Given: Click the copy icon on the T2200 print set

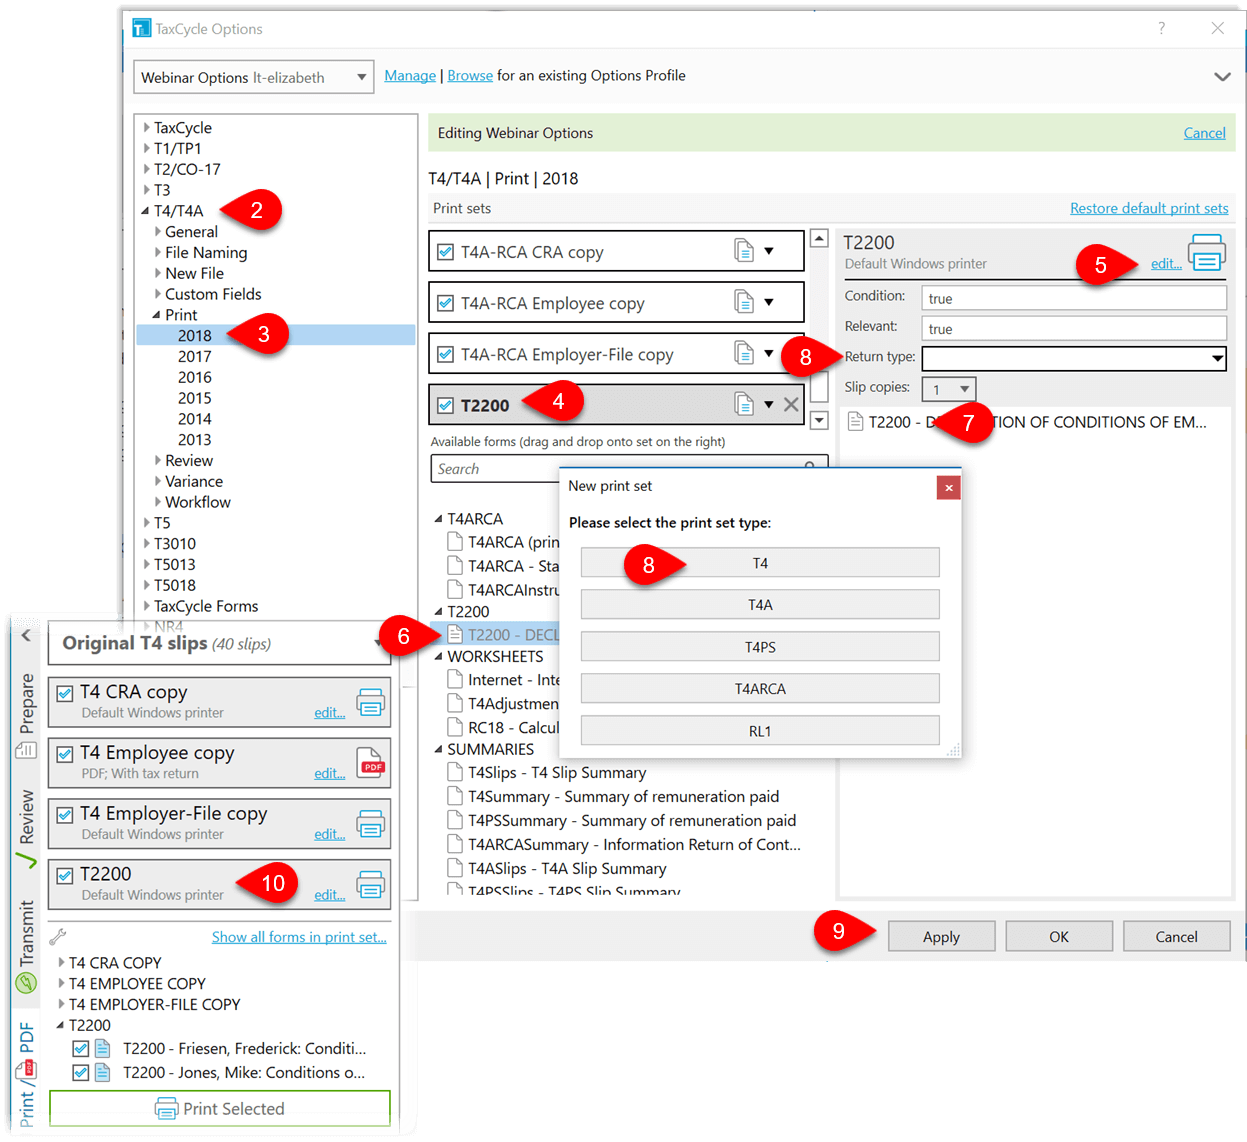Looking at the screenshot, I should click(x=744, y=404).
